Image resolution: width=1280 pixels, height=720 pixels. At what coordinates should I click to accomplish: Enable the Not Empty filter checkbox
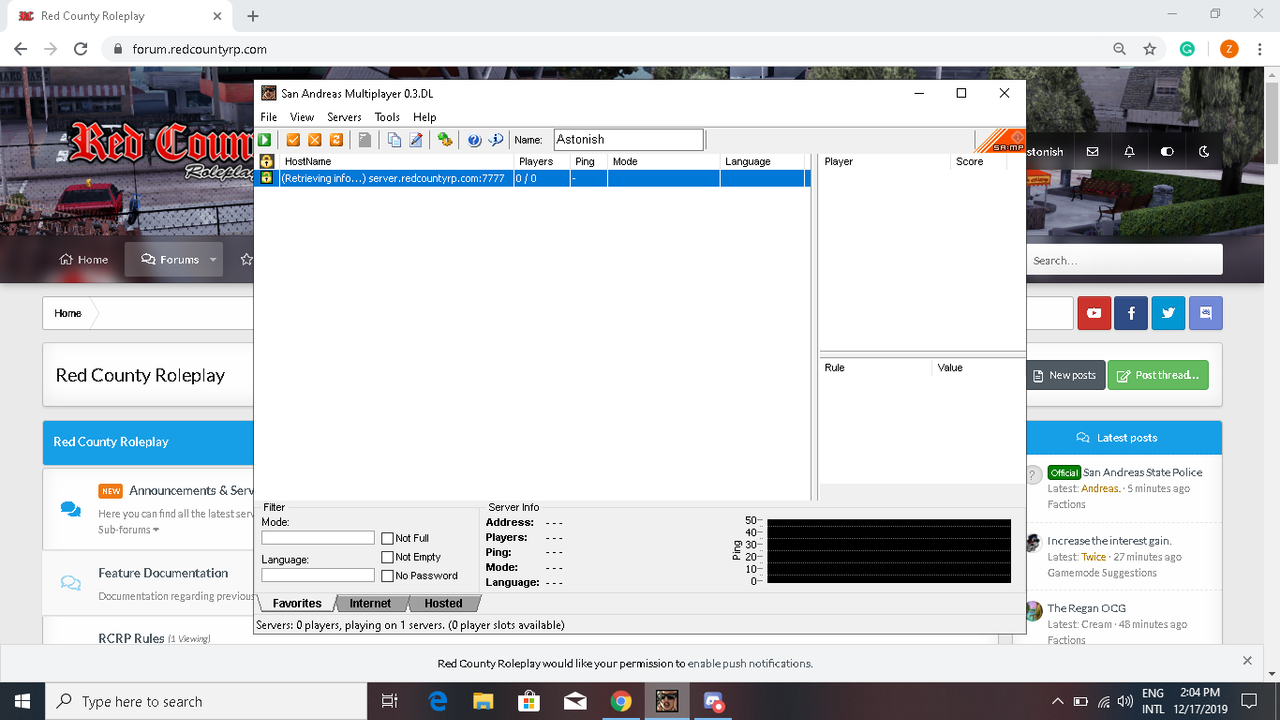387,557
